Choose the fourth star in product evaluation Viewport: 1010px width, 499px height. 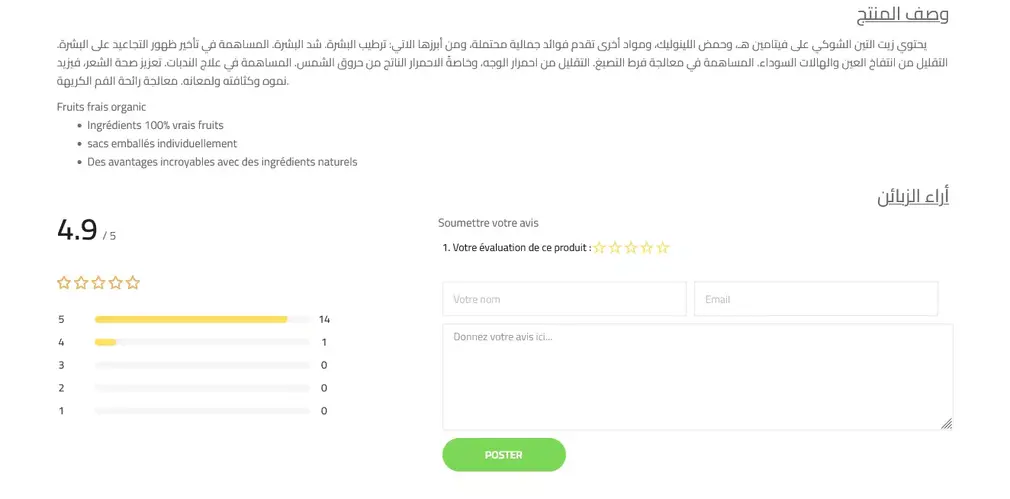647,248
